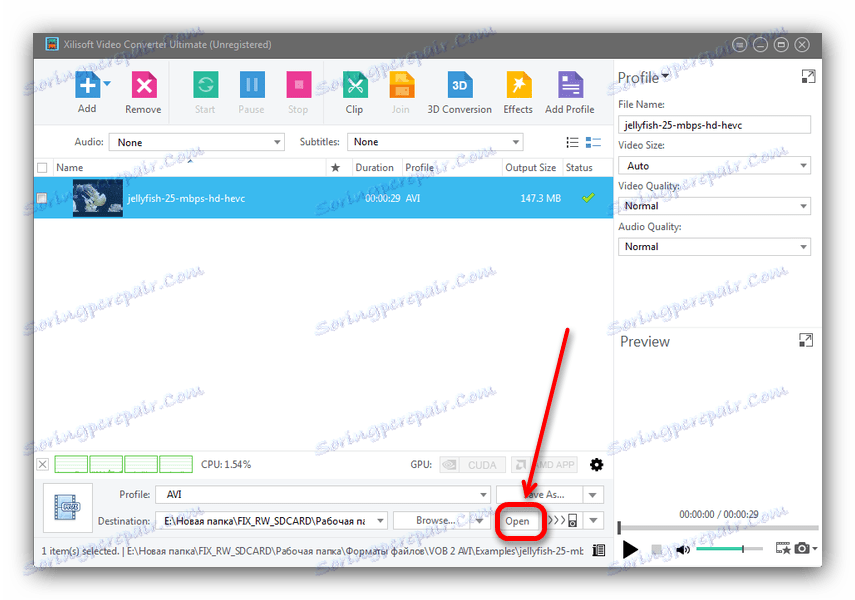
Task: Click the green completed status checkmark
Action: coord(588,197)
